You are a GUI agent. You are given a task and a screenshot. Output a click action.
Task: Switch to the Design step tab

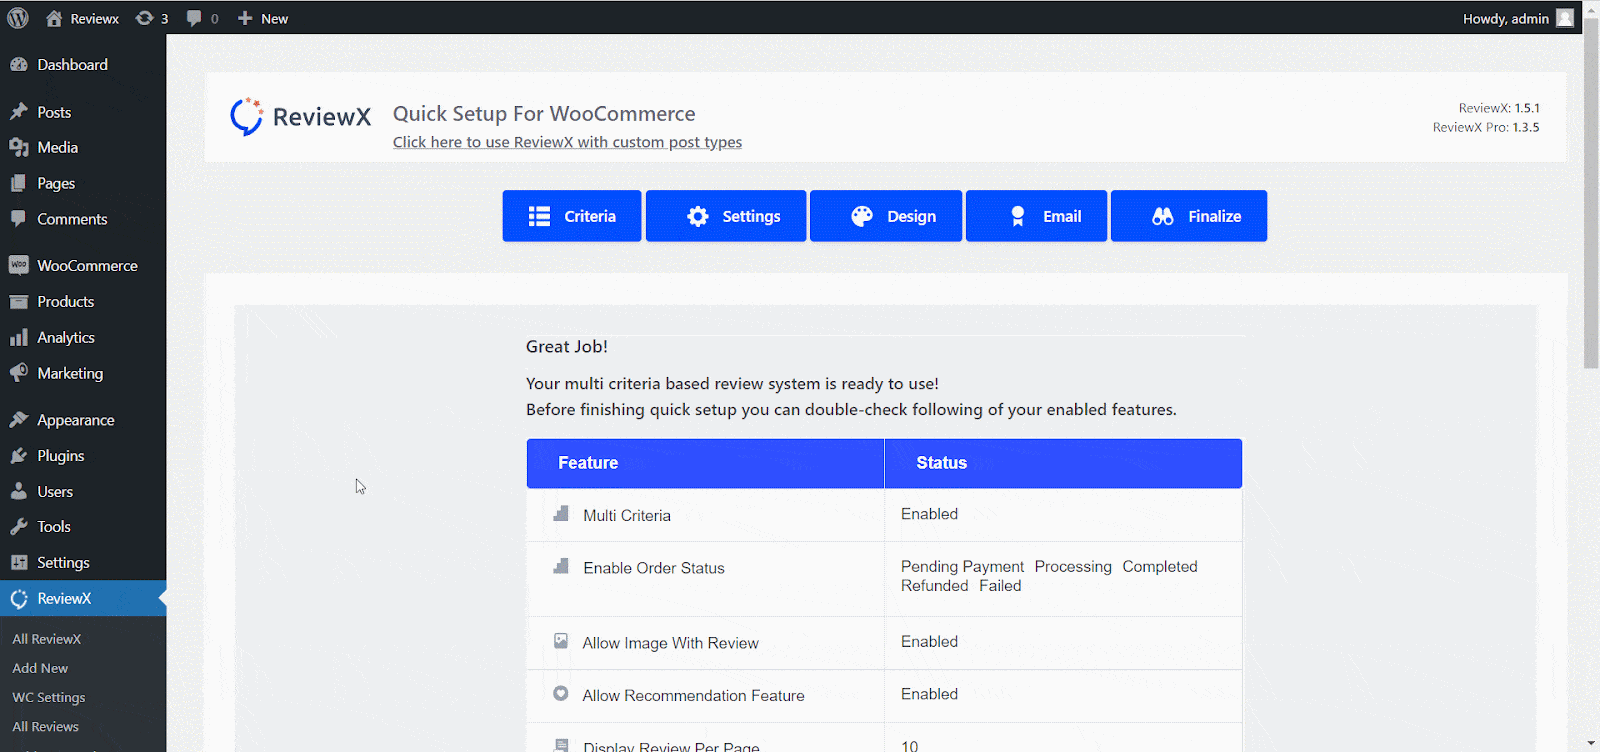click(886, 216)
